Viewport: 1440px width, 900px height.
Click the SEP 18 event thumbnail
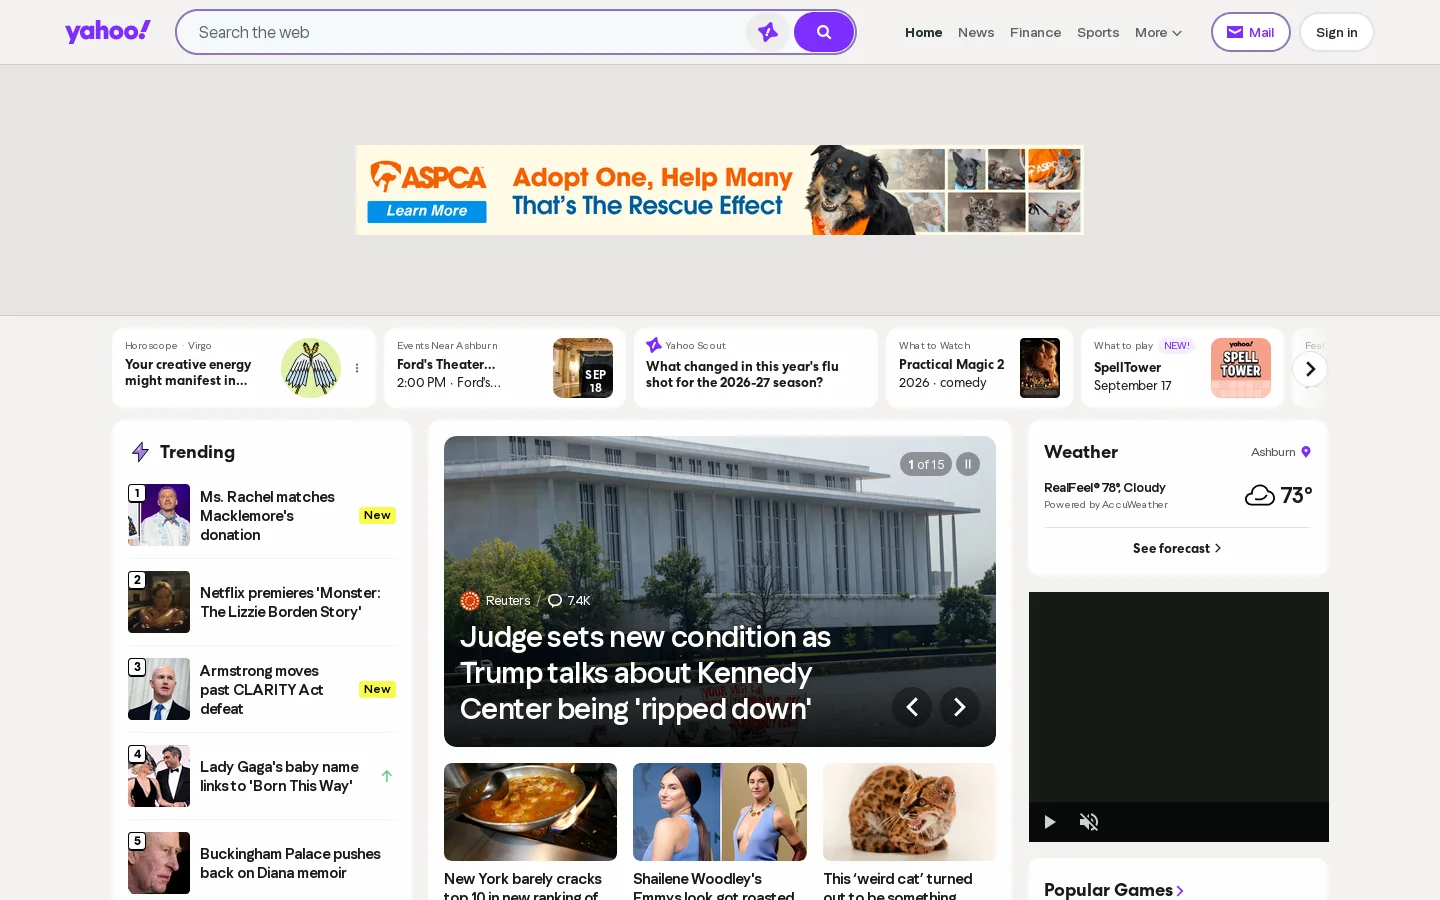[583, 368]
